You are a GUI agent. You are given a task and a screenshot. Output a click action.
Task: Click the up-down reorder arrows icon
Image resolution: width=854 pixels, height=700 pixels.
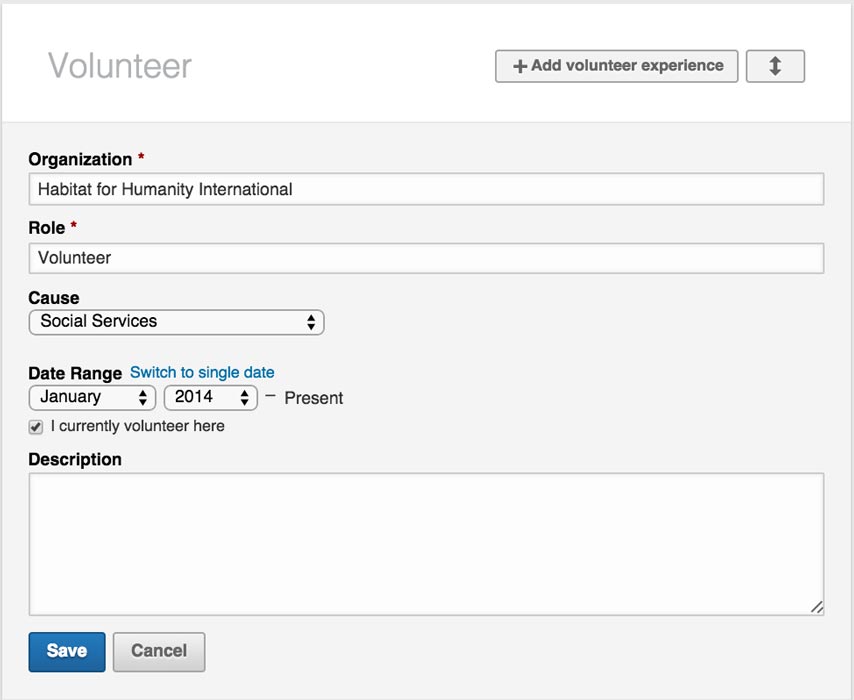(x=776, y=66)
